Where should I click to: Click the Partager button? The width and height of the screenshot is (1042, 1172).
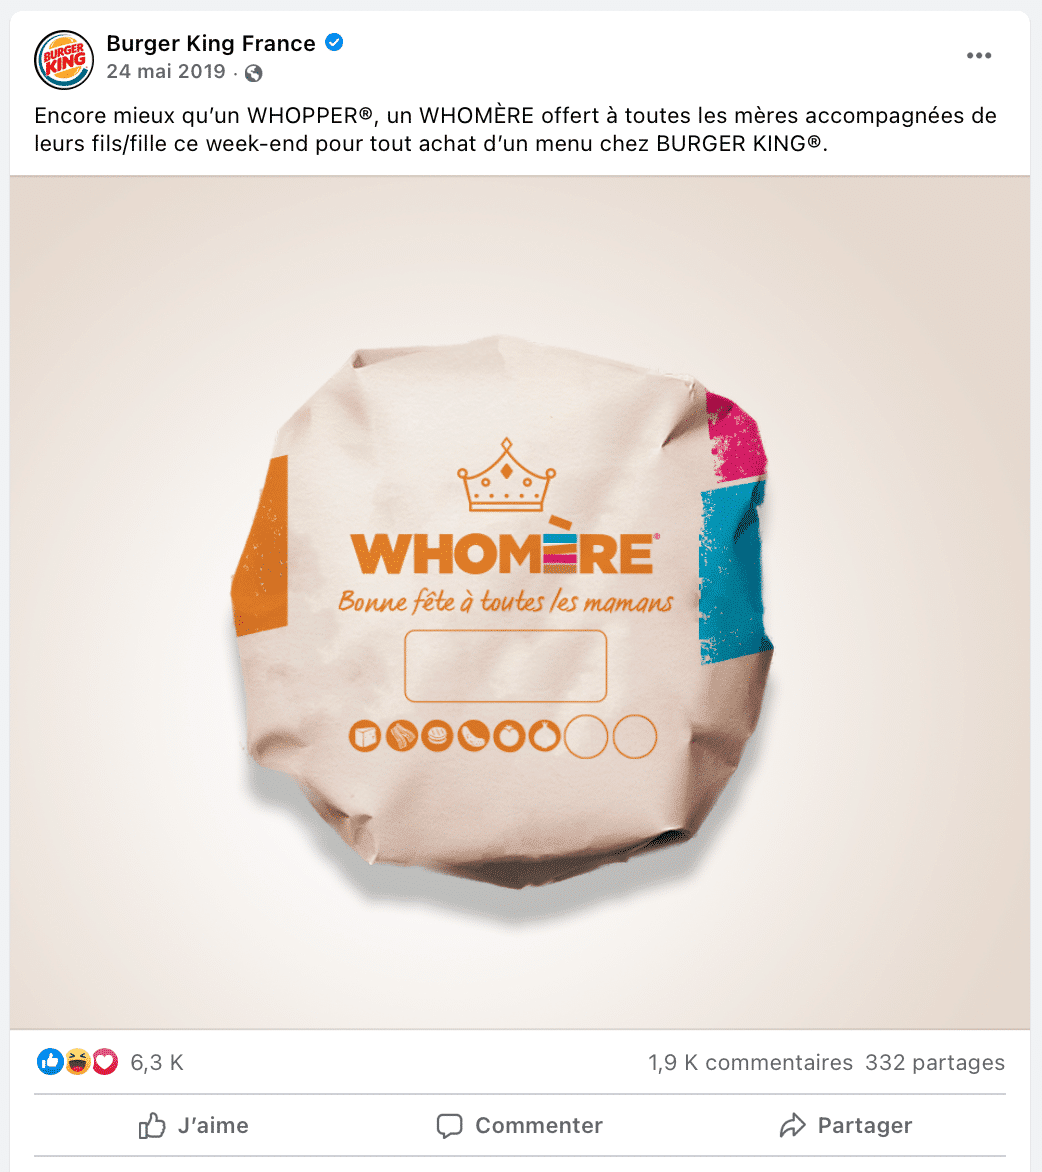tap(846, 1125)
